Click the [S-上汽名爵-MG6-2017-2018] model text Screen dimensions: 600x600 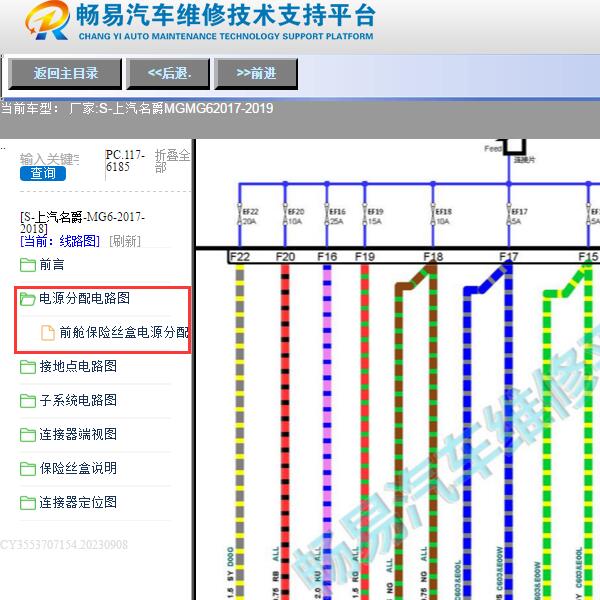pyautogui.click(x=82, y=223)
